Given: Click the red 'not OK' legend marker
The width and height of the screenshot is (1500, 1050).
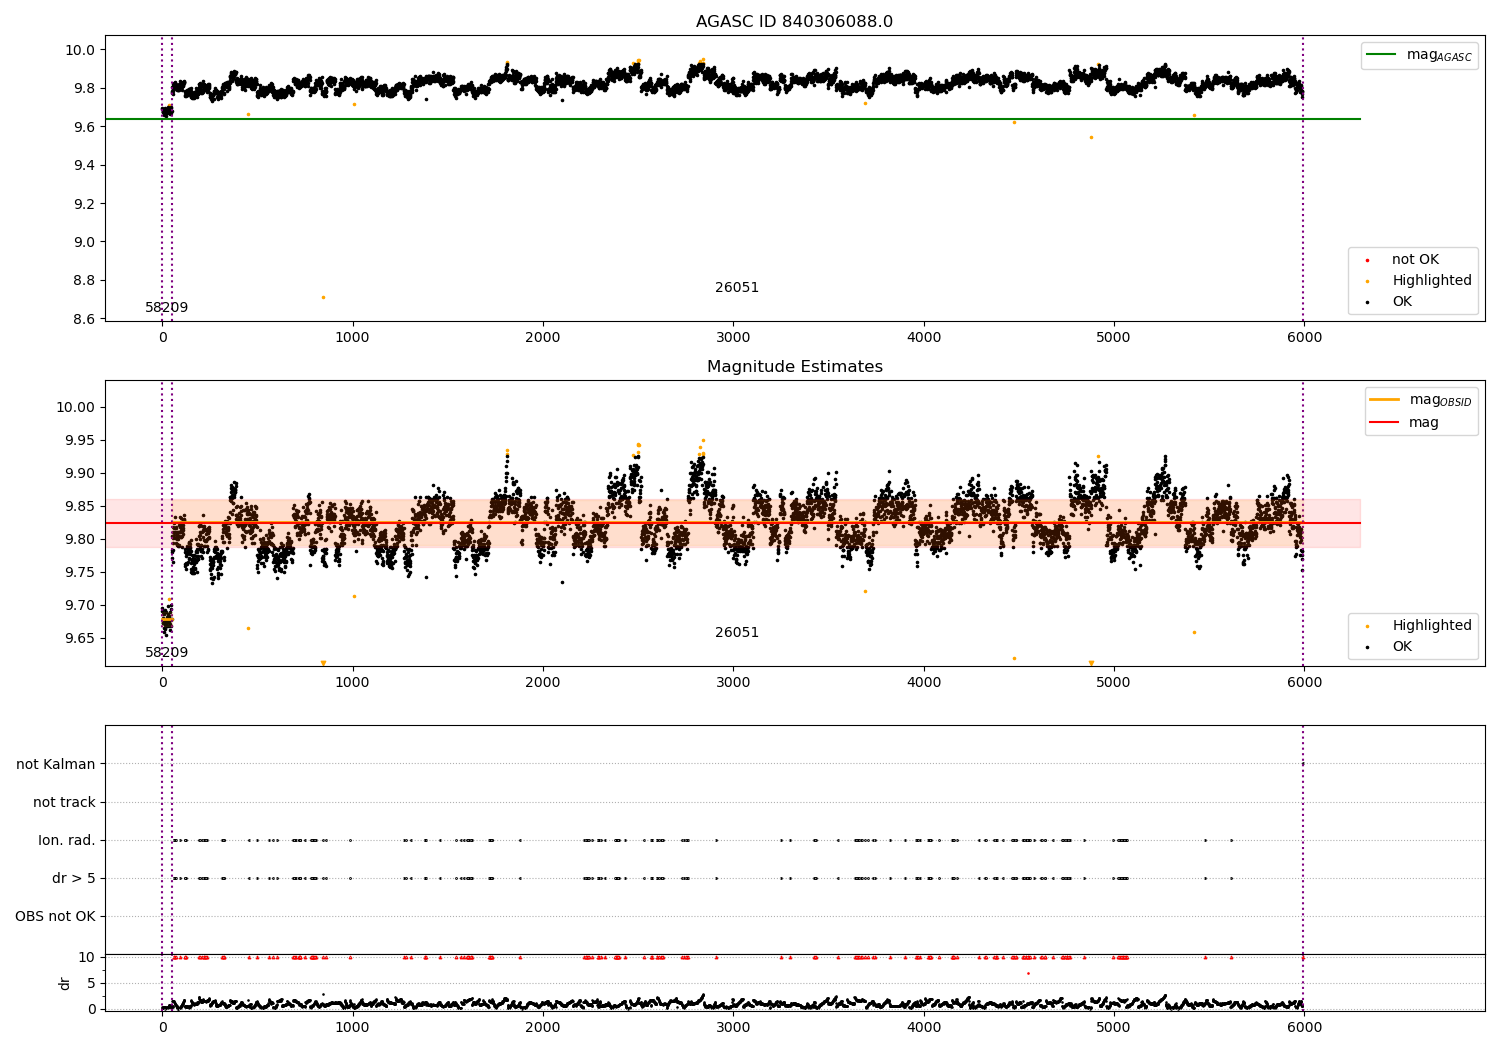Looking at the screenshot, I should point(1367,260).
